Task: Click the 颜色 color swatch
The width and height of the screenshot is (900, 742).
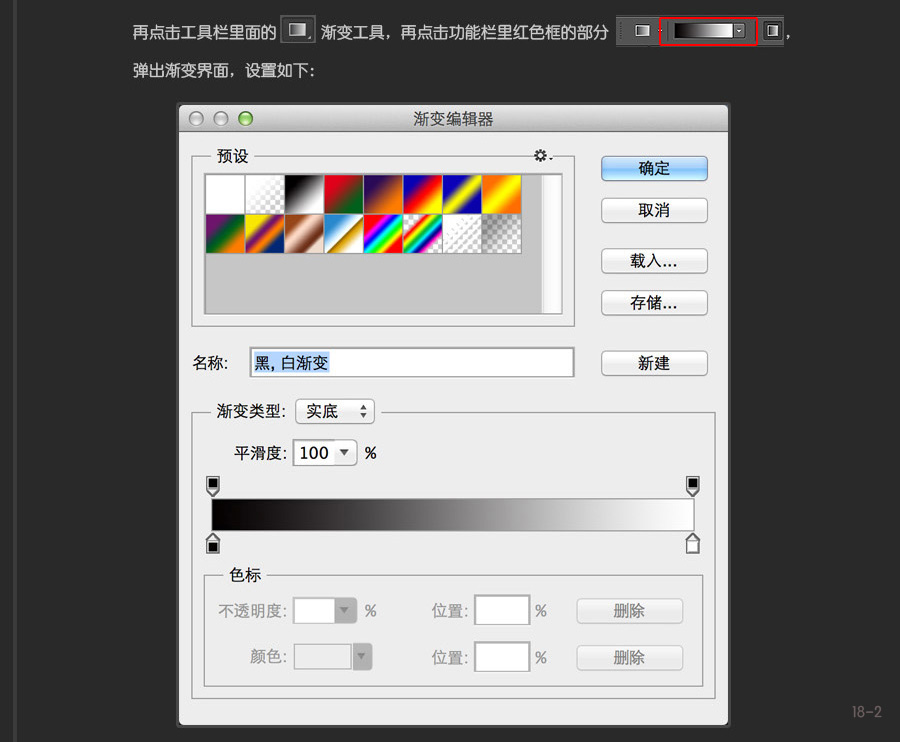Action: click(x=323, y=656)
